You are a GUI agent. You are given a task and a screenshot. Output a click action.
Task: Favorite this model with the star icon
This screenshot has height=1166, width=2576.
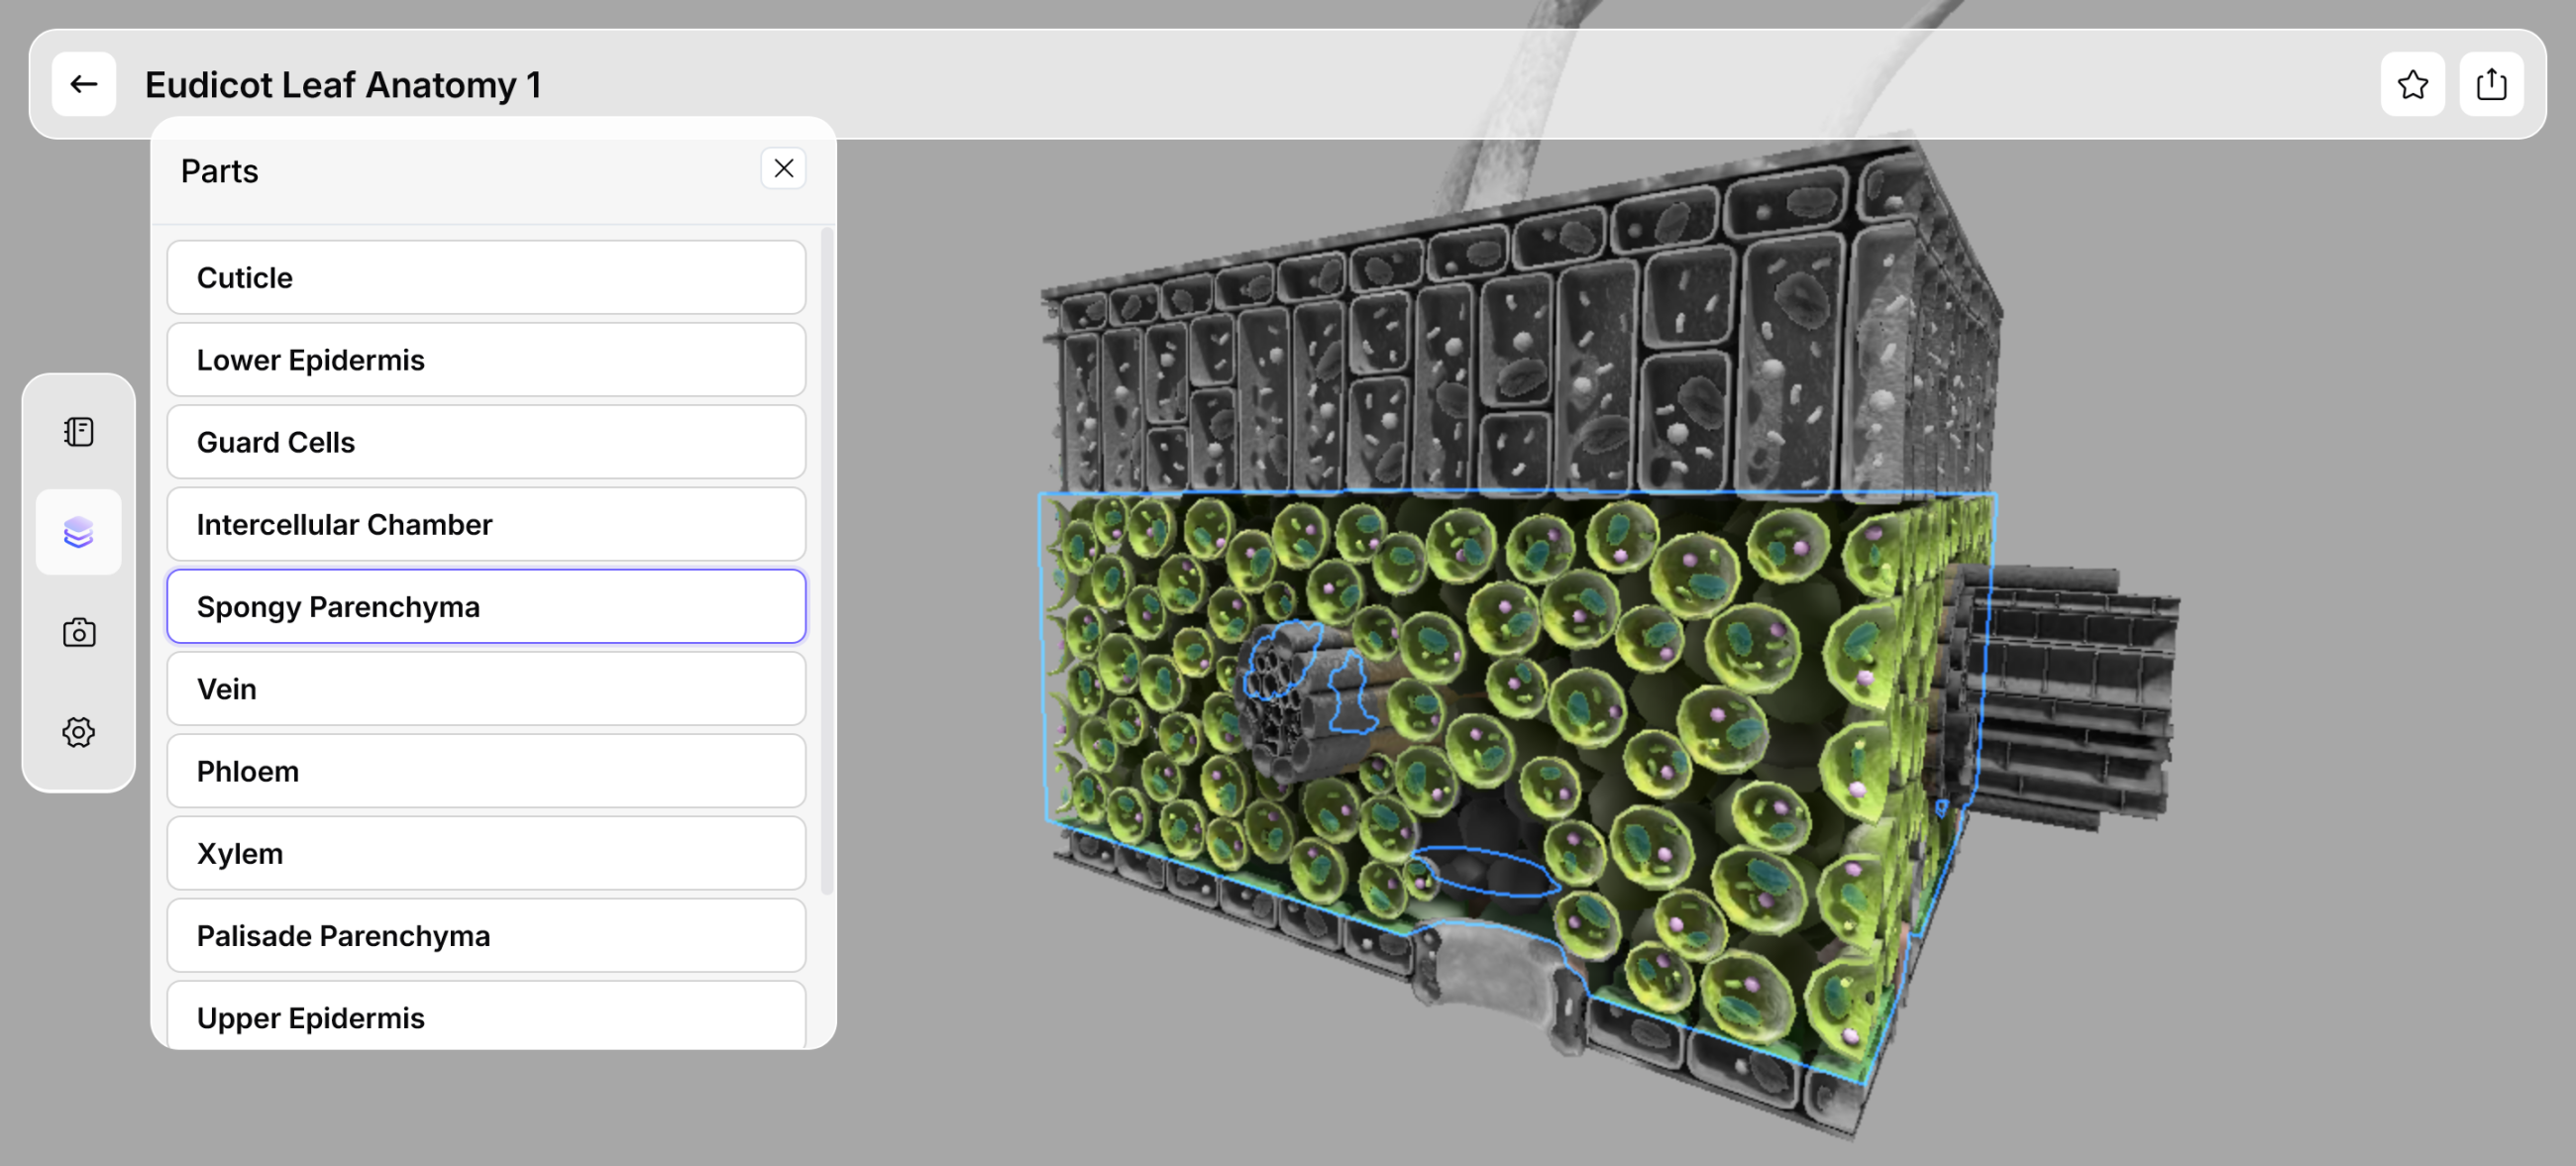(2412, 84)
